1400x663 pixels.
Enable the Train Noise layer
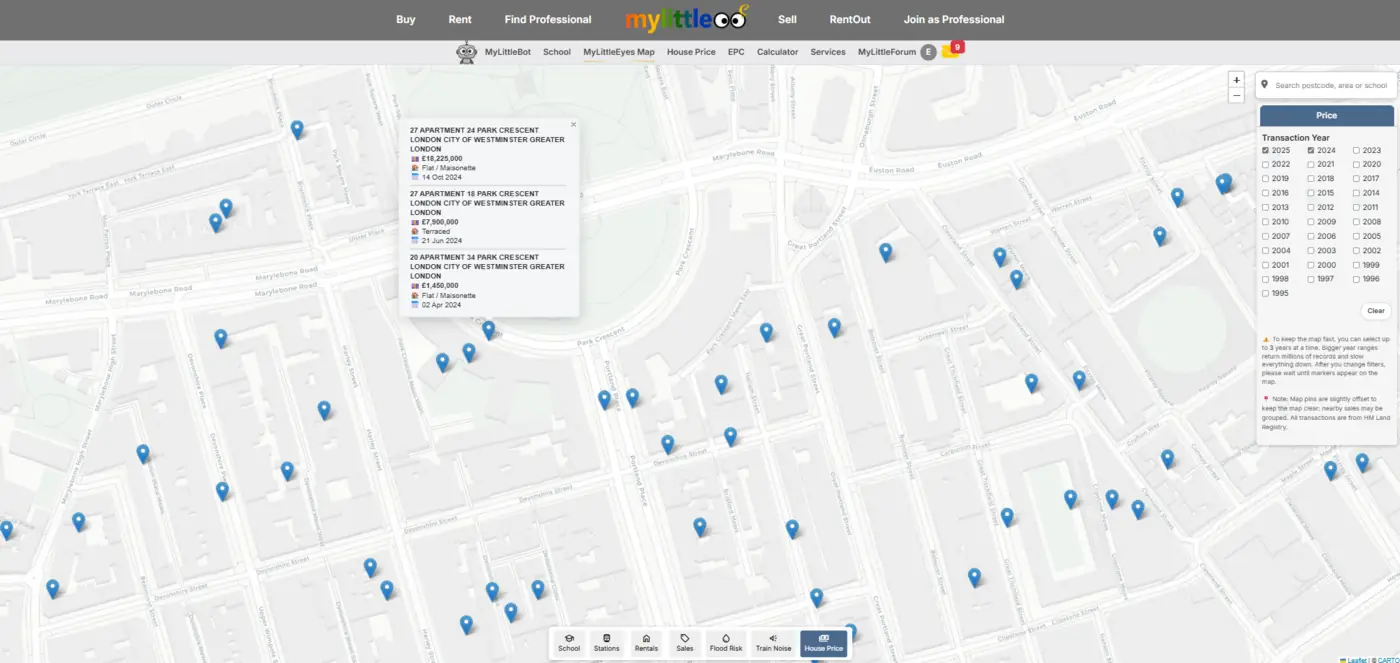(773, 643)
